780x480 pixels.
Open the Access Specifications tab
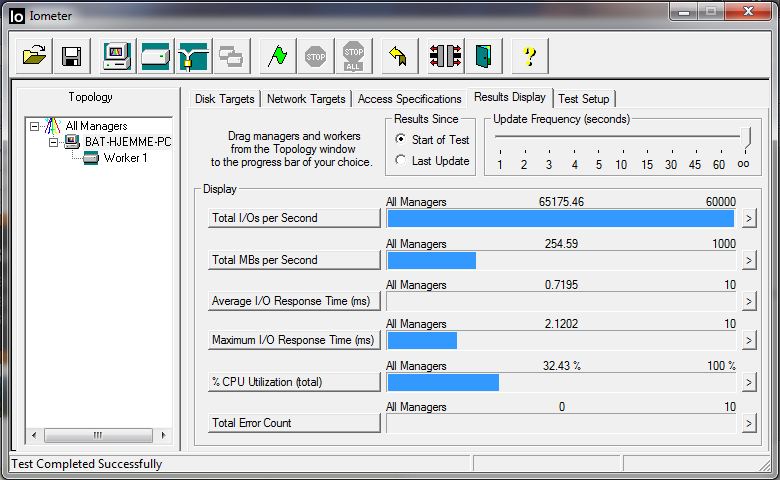pyautogui.click(x=409, y=98)
